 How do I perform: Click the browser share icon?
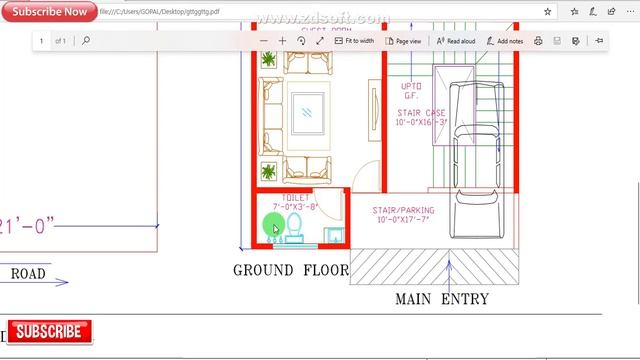tap(611, 12)
